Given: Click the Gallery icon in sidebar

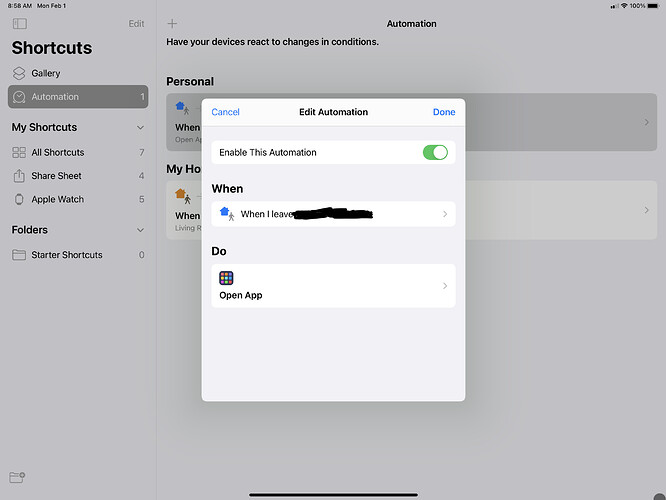Looking at the screenshot, I should click(20, 73).
